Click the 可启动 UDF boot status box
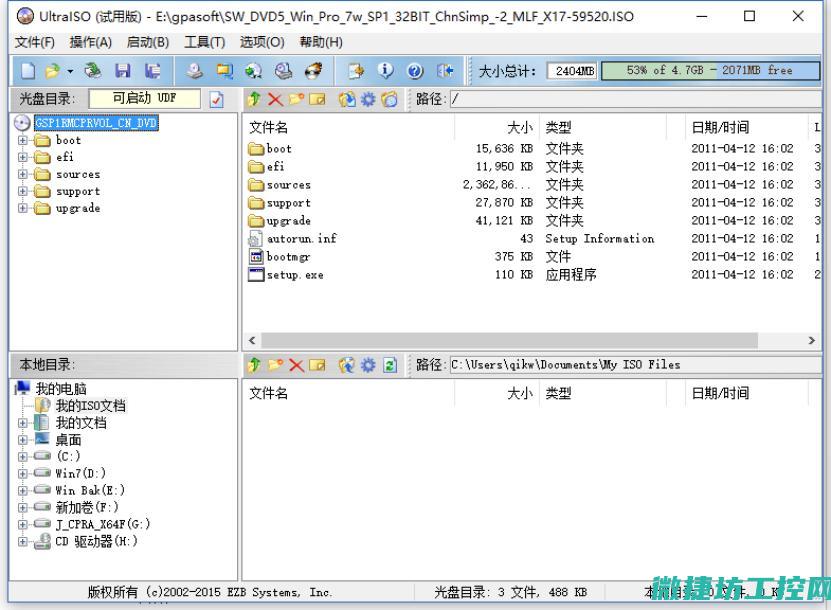This screenshot has width=831, height=610. [x=145, y=99]
